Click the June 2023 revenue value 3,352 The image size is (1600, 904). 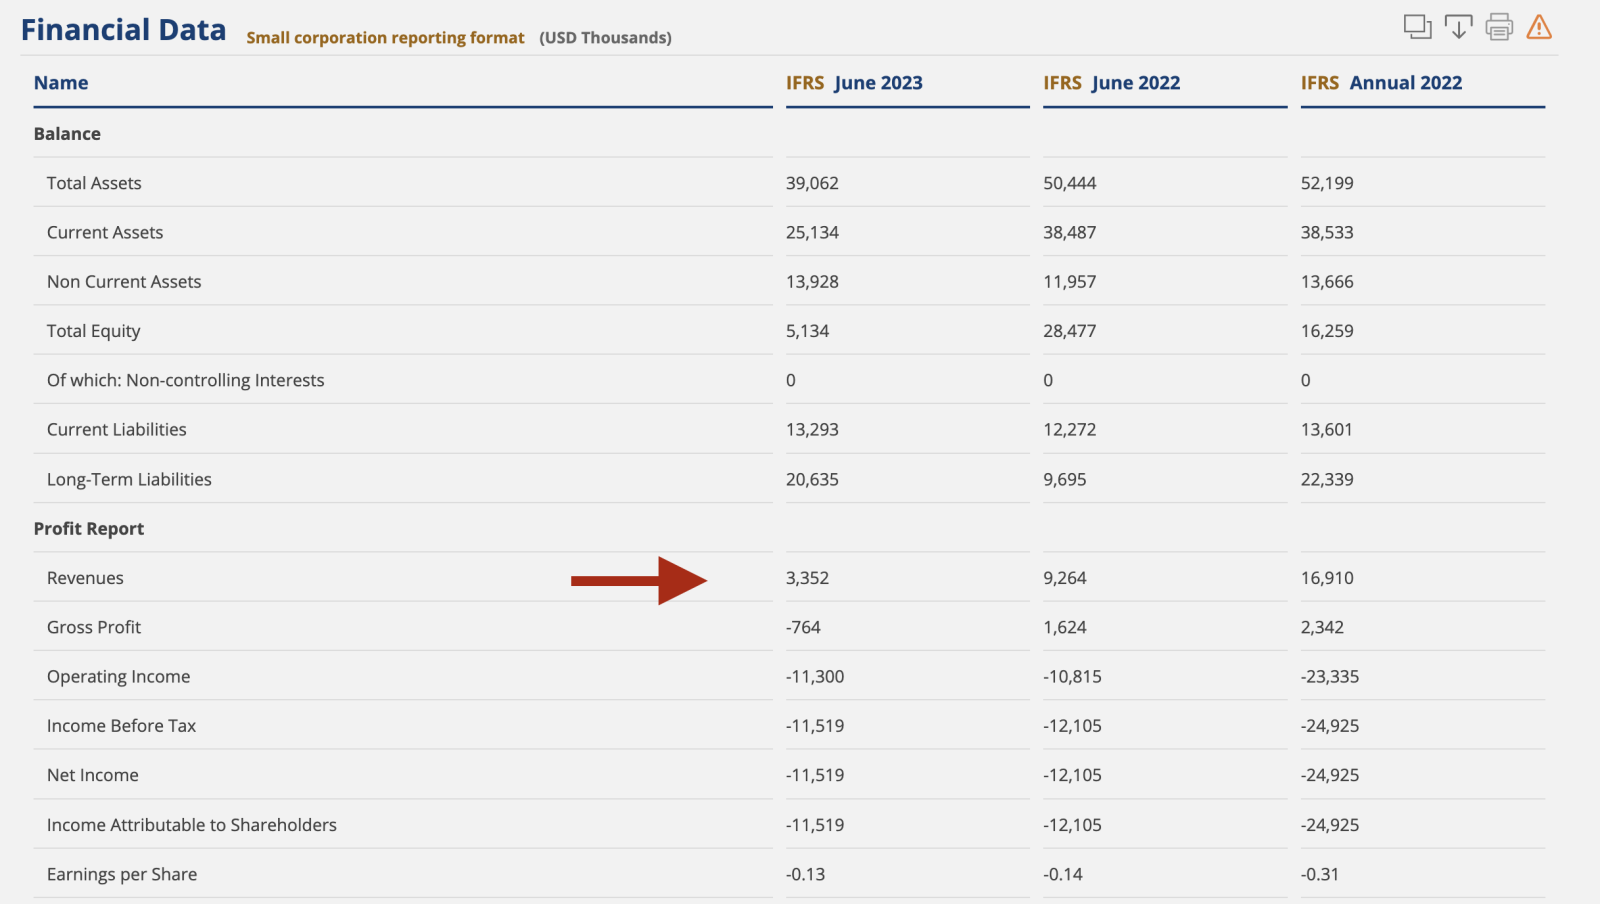click(x=807, y=578)
